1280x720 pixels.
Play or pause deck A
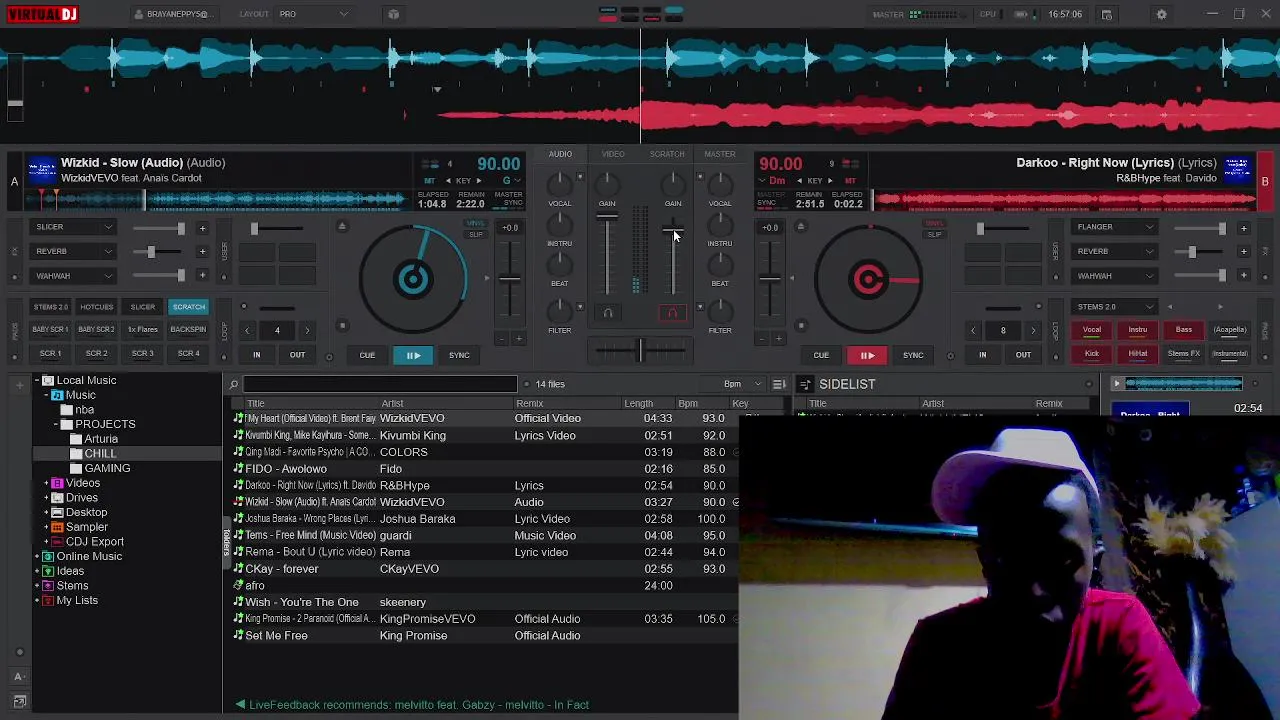pyautogui.click(x=413, y=355)
